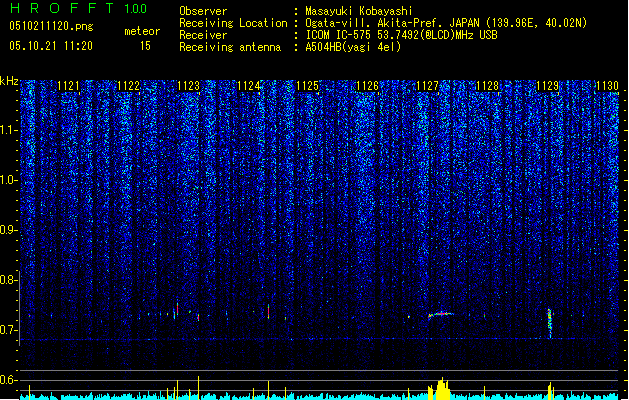Click the 1123 time marker

tap(189, 86)
